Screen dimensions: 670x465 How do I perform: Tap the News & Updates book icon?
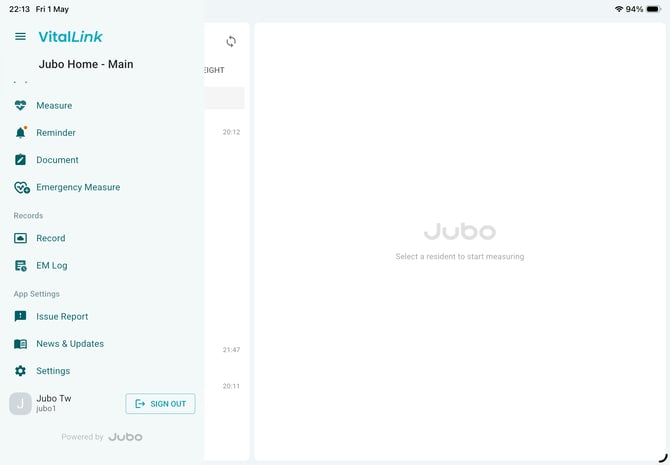20,344
